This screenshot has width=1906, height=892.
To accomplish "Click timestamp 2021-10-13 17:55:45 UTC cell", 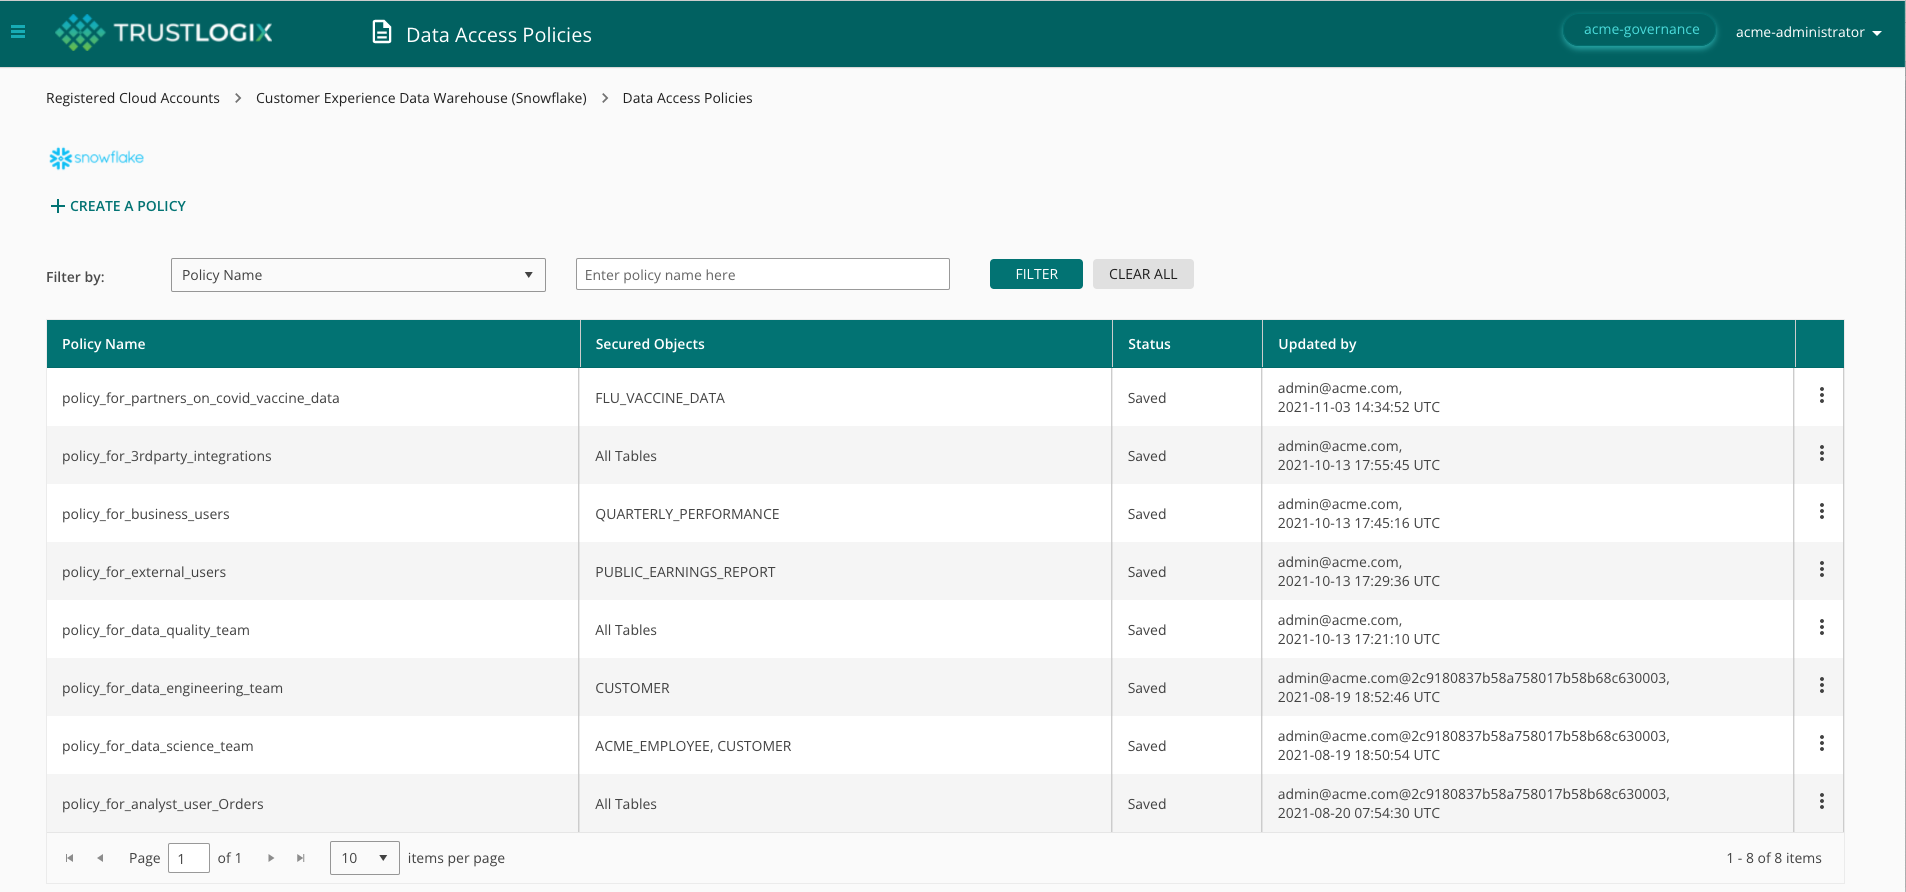I will 1359,465.
